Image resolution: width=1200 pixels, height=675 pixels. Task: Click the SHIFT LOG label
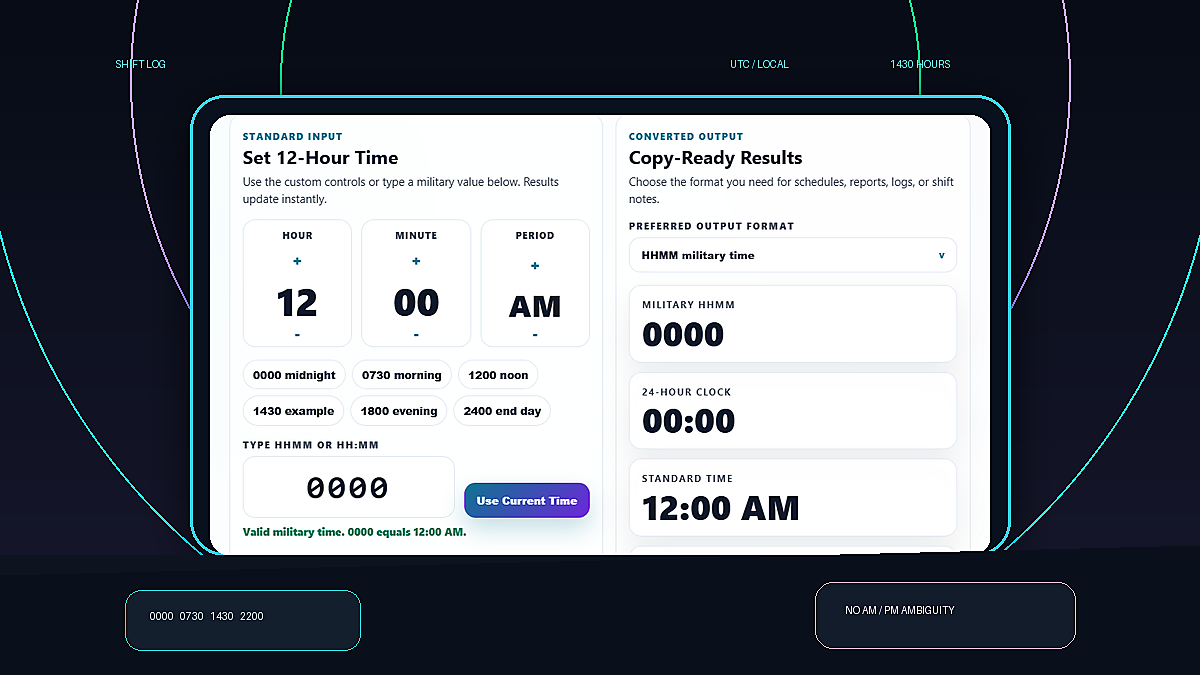click(x=141, y=64)
